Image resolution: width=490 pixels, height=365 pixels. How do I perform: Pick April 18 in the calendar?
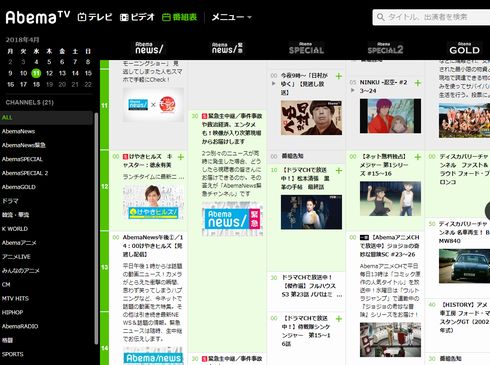pyautogui.click(x=36, y=84)
